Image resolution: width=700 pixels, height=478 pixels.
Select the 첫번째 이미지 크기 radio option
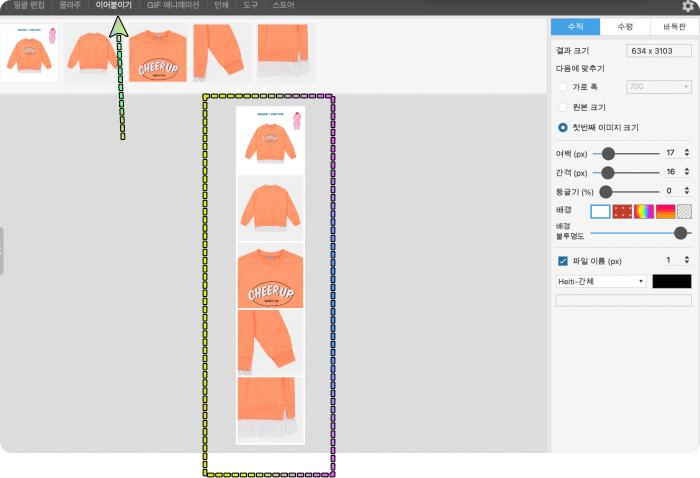[563, 128]
